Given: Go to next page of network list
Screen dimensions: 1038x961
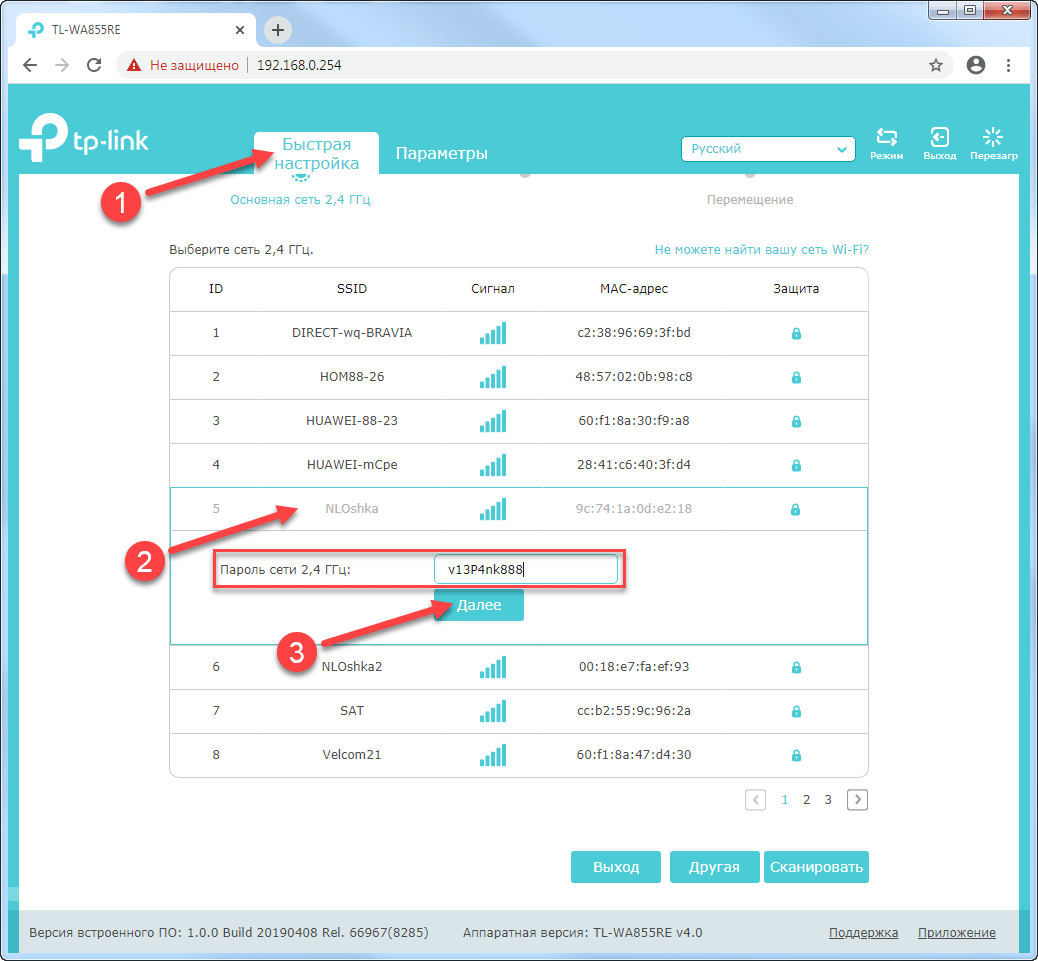Looking at the screenshot, I should (856, 799).
